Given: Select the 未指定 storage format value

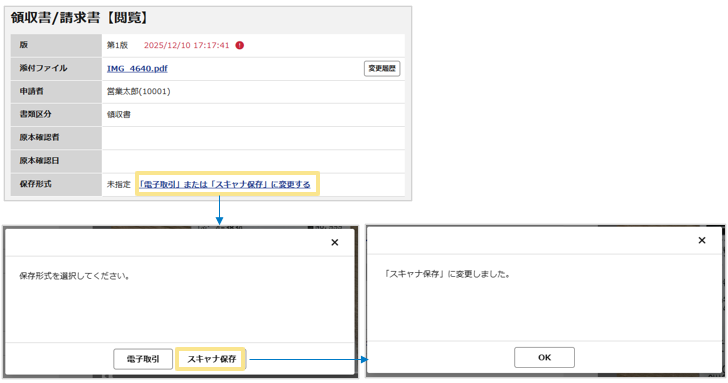Looking at the screenshot, I should pyautogui.click(x=119, y=184).
